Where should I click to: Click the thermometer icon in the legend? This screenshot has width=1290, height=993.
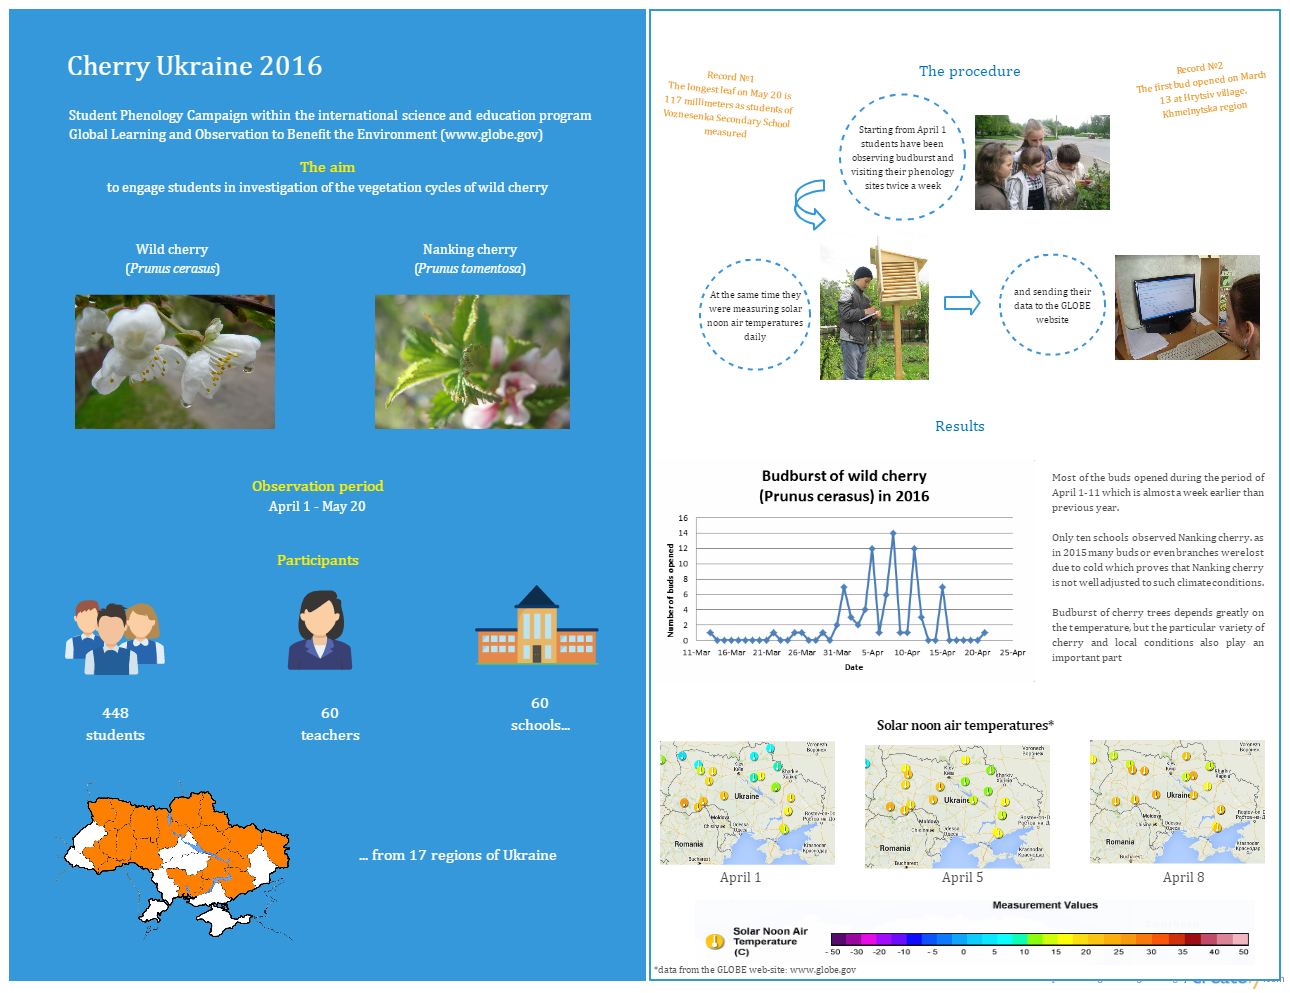714,941
